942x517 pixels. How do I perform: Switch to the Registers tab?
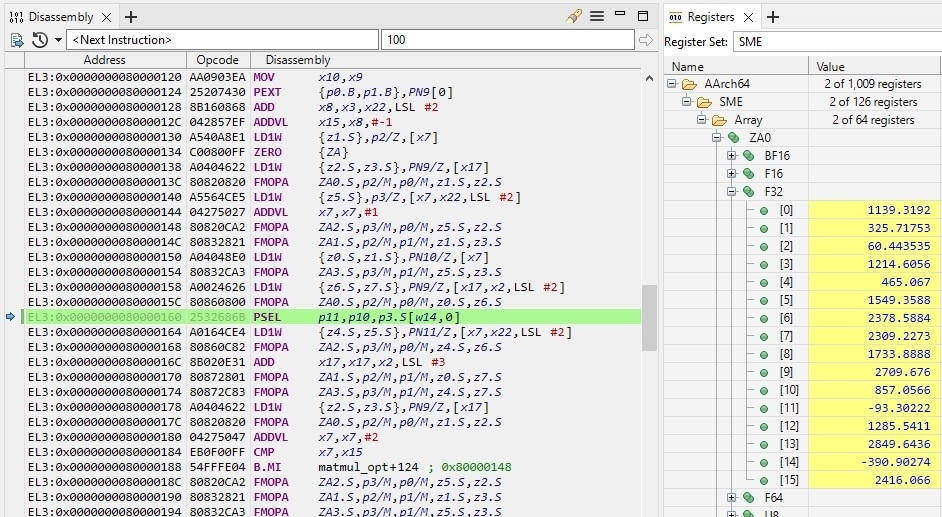[x=710, y=17]
